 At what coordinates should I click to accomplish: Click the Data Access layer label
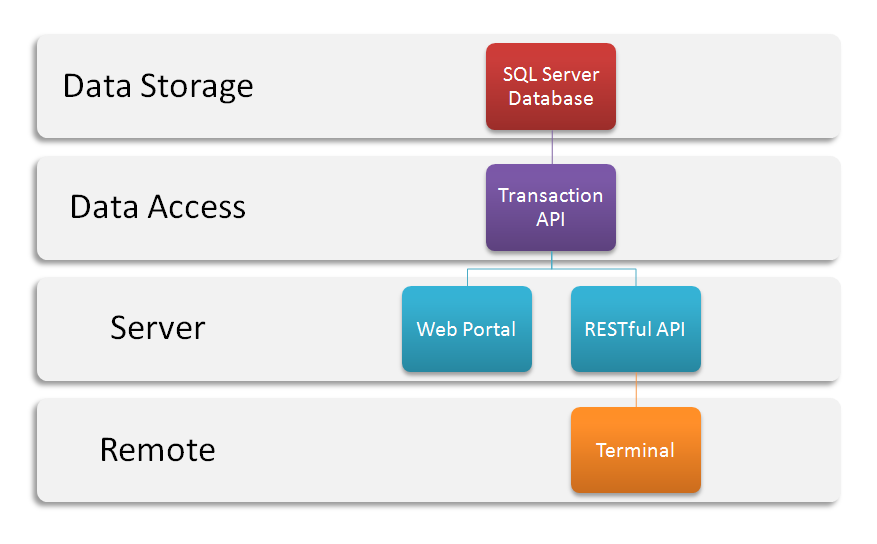(158, 207)
